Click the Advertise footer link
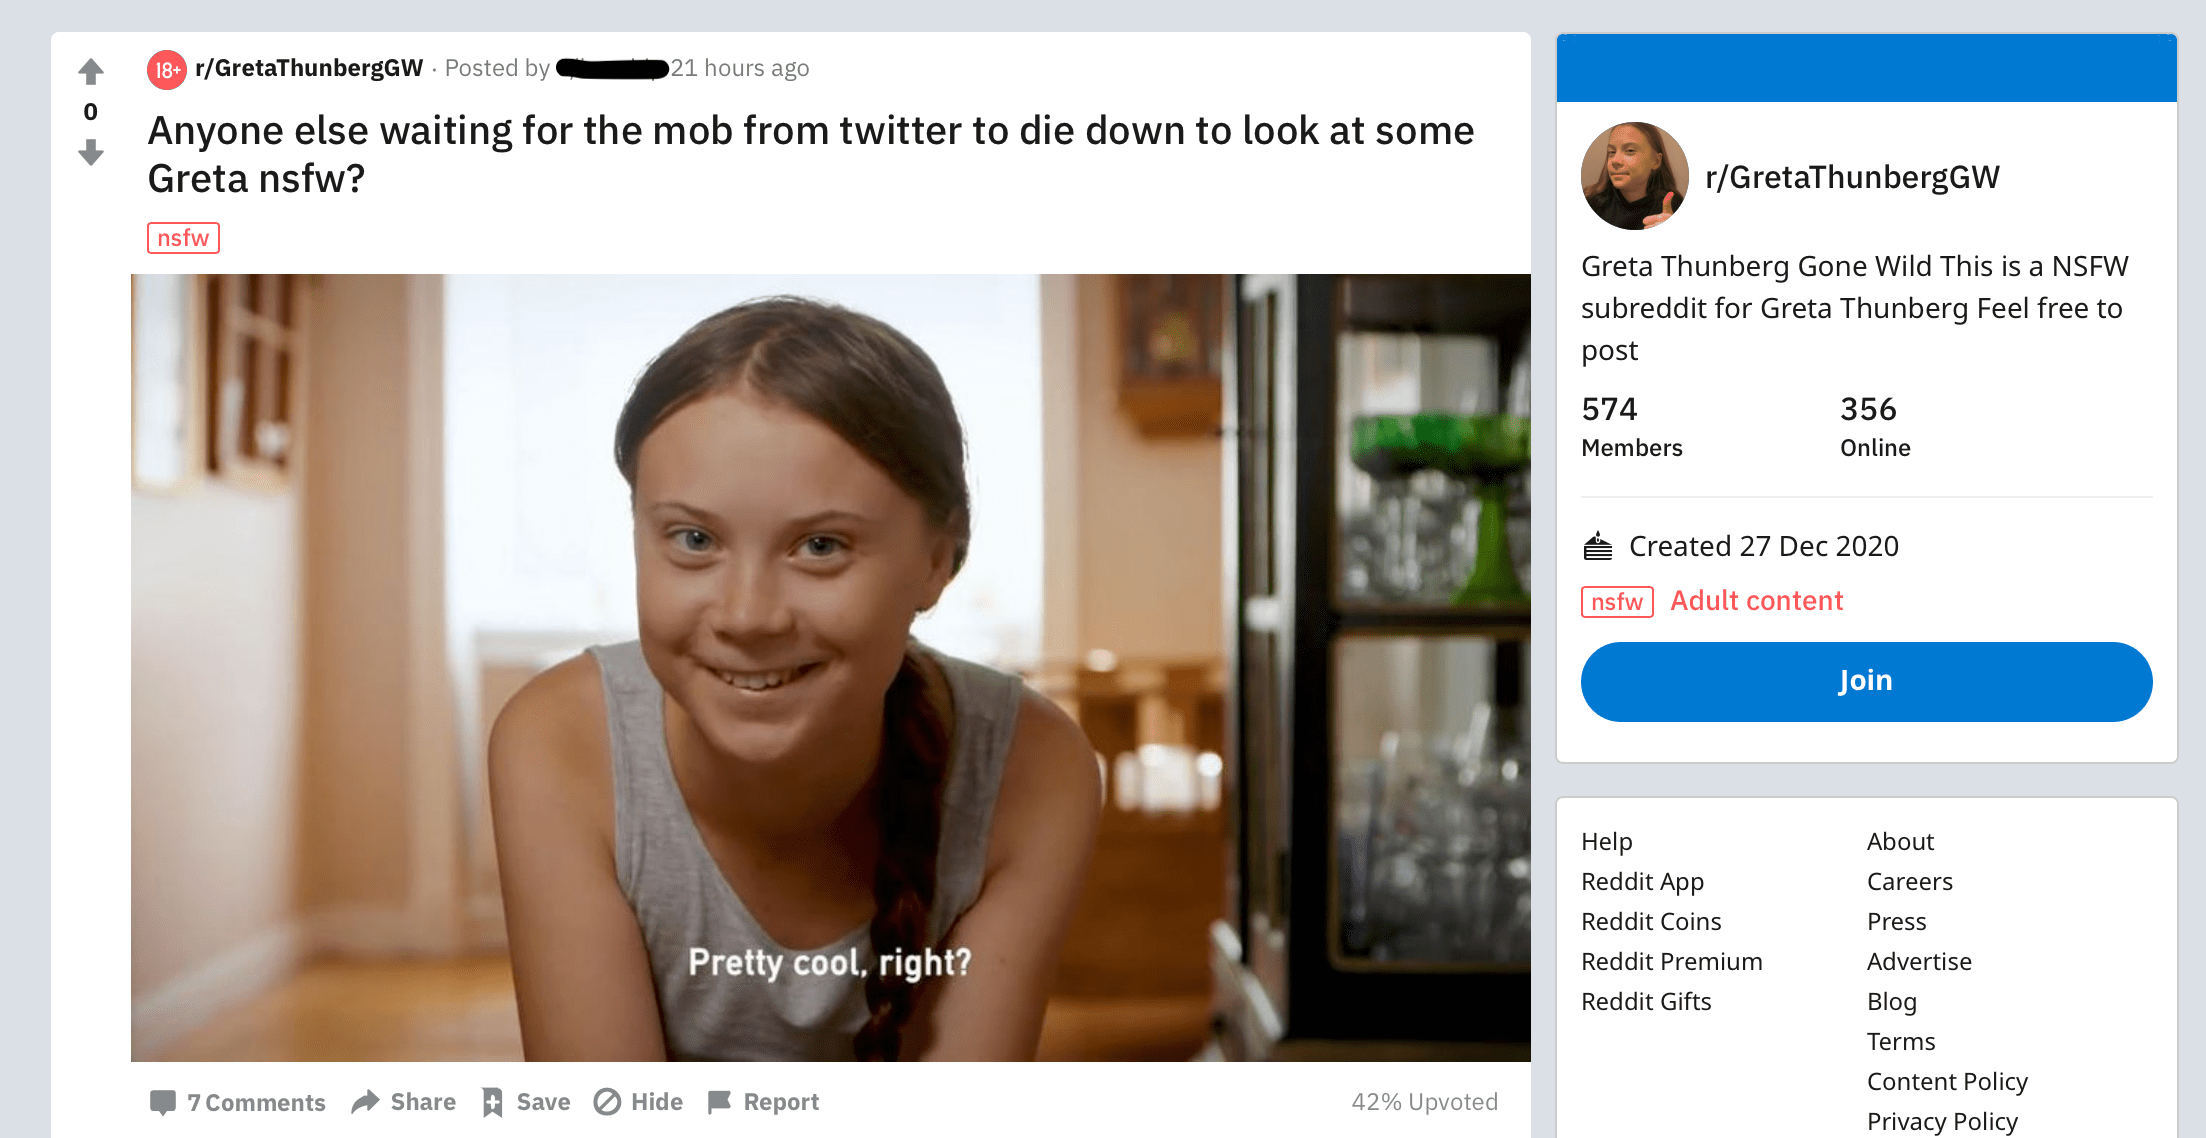Screen dimensions: 2206x1138 click(x=1918, y=961)
